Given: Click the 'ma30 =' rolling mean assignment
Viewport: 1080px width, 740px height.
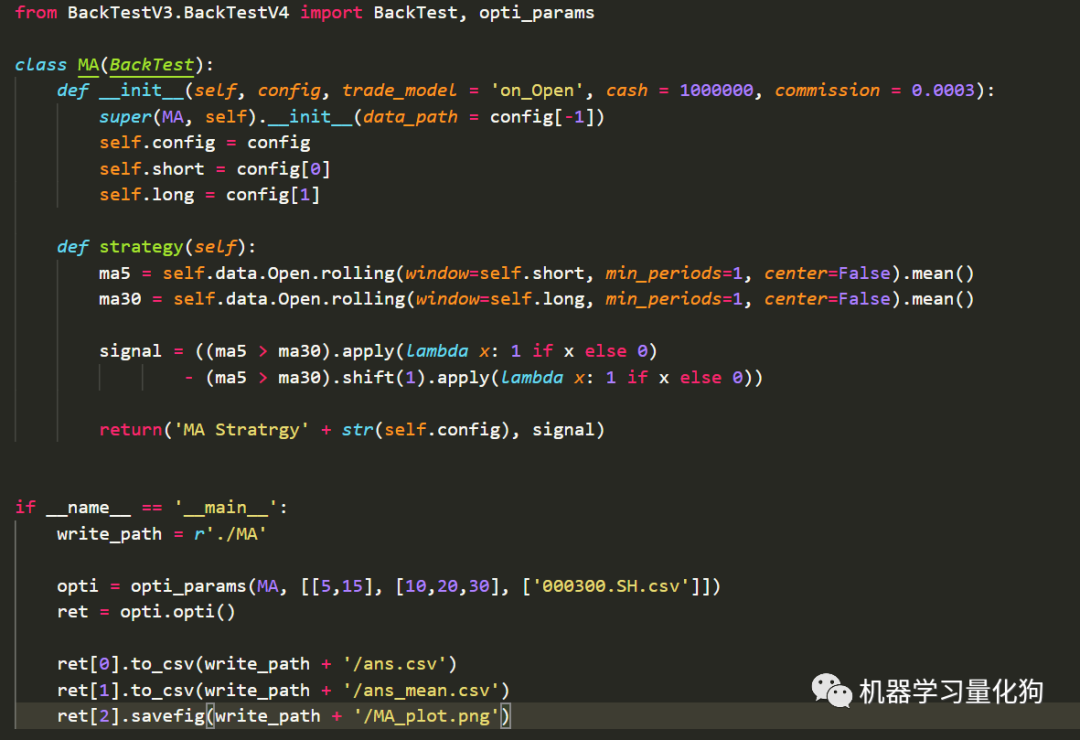Looking at the screenshot, I should pos(537,299).
